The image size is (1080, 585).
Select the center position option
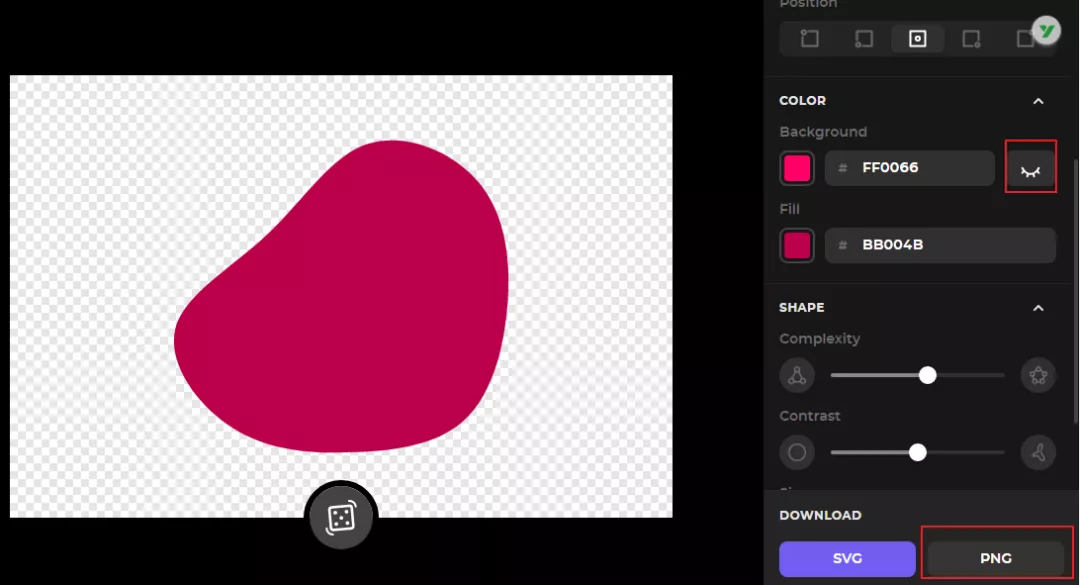917,39
